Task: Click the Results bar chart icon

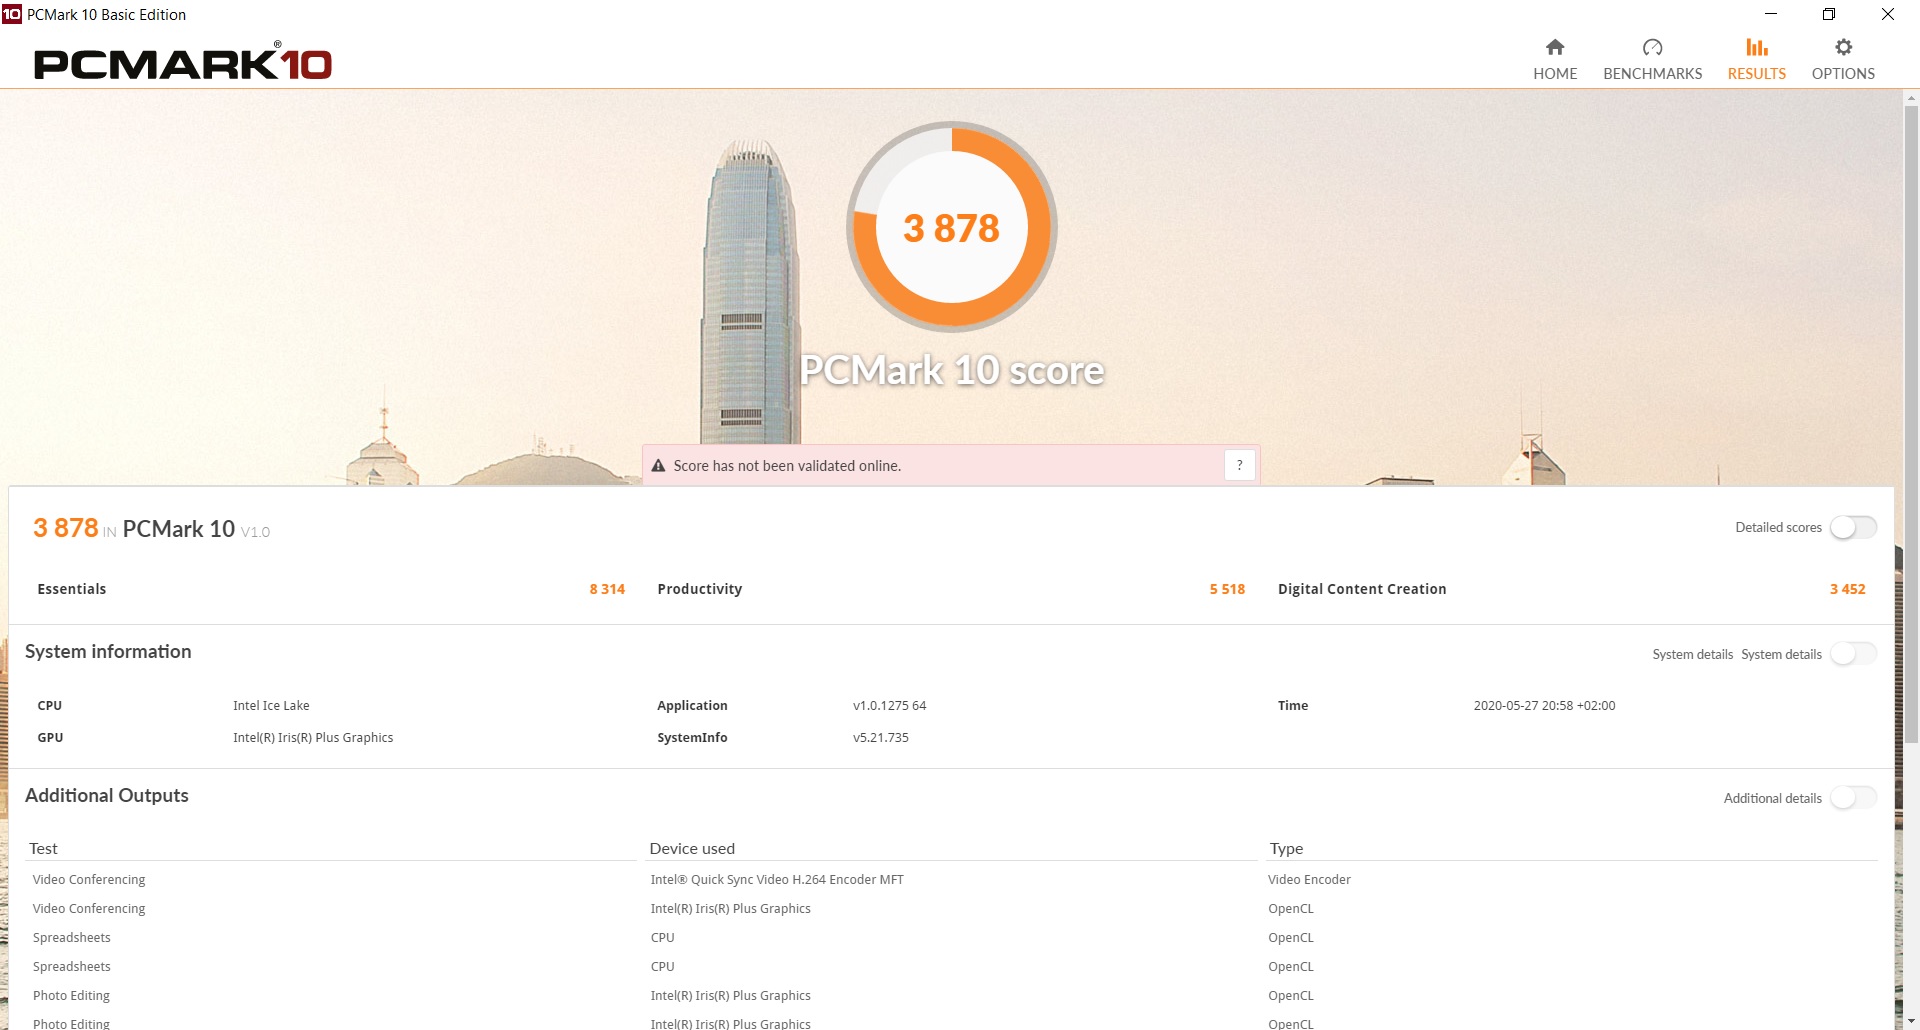Action: point(1756,47)
